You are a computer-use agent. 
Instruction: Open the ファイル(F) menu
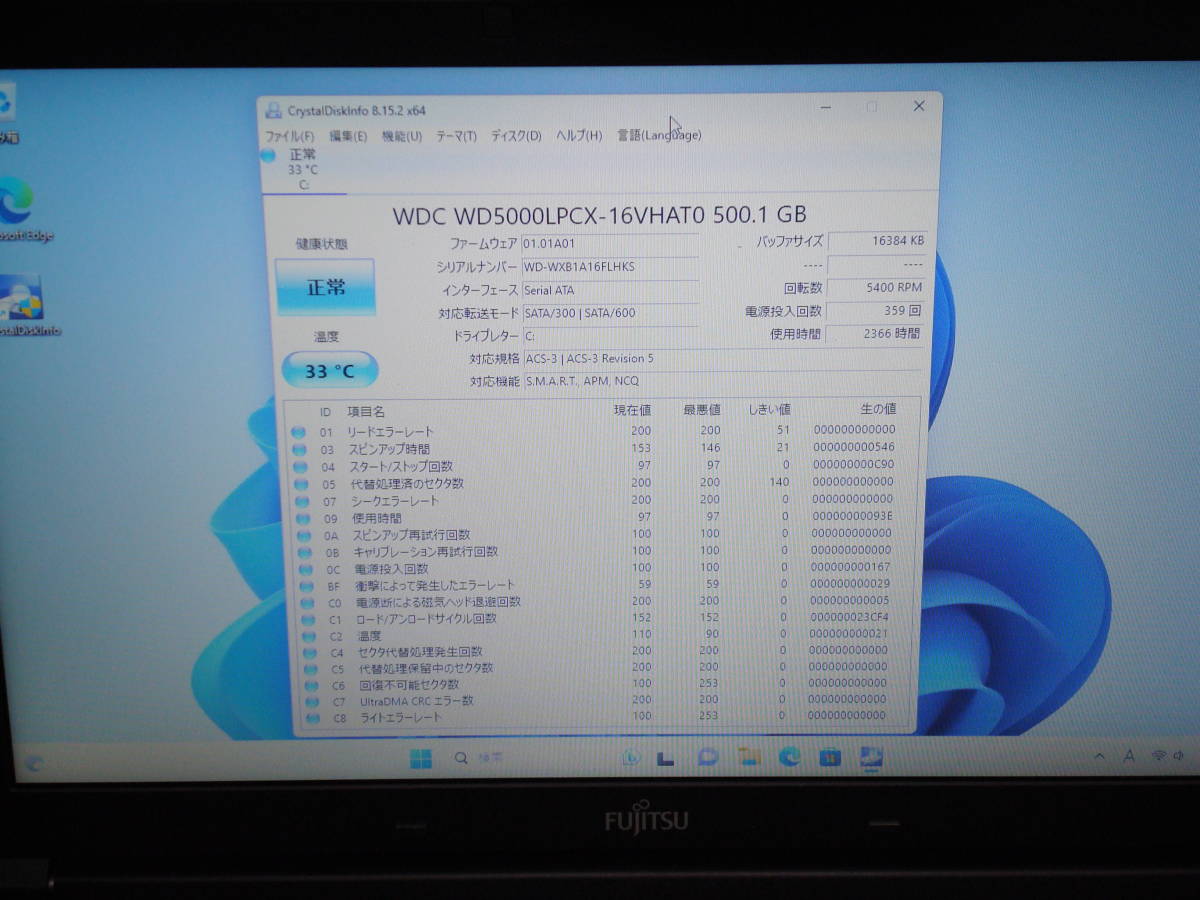pyautogui.click(x=289, y=135)
